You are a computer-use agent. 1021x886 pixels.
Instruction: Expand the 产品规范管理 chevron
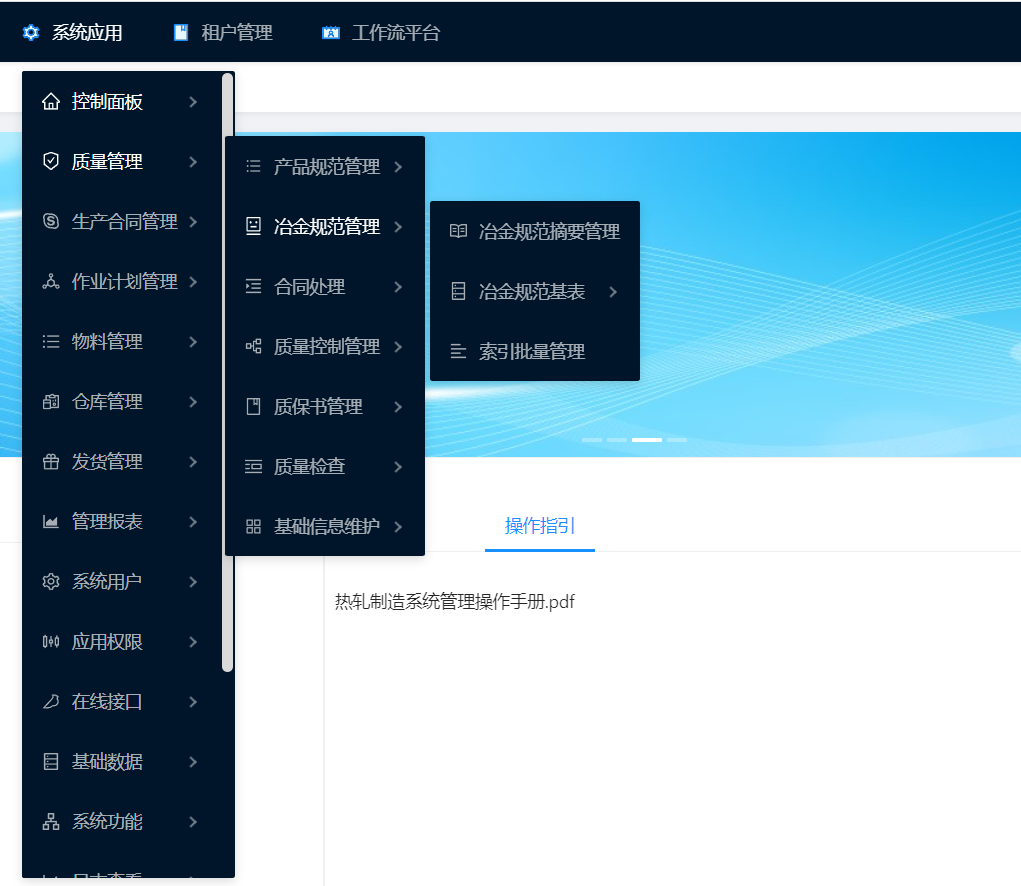(398, 167)
